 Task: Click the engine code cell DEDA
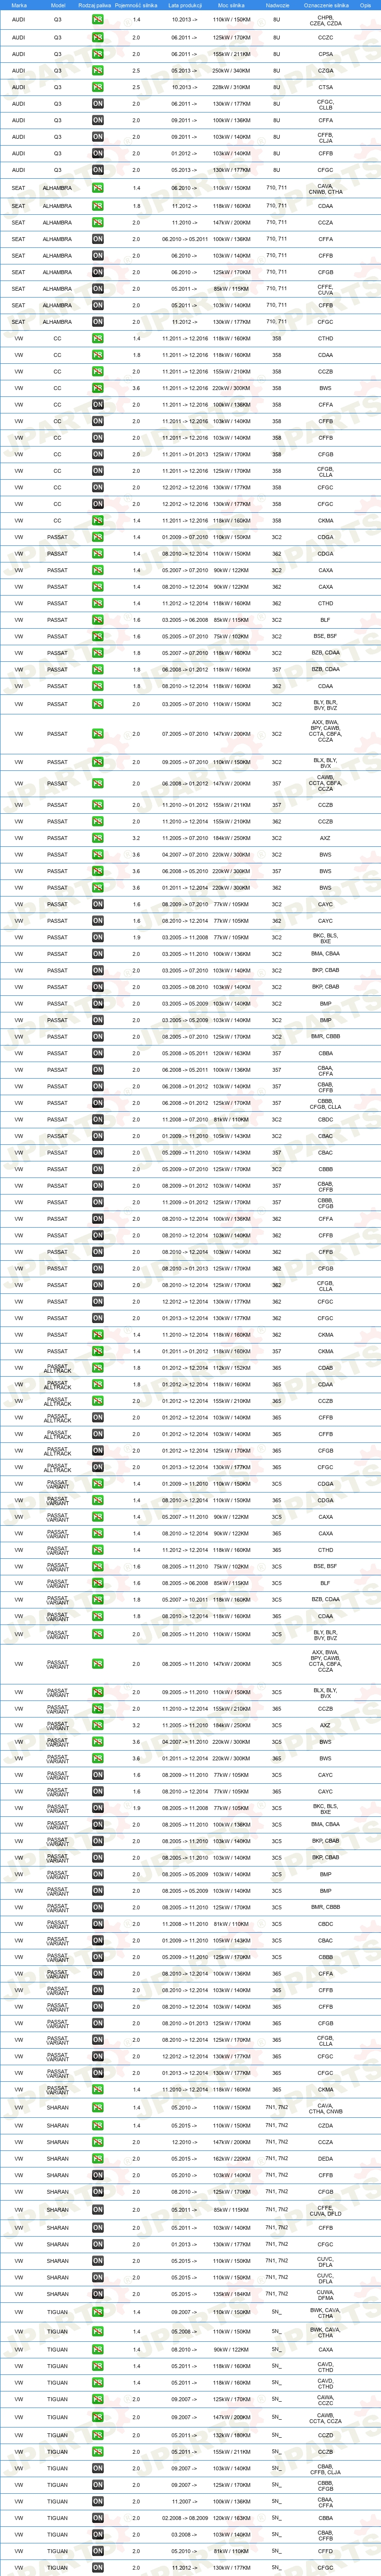[326, 2158]
